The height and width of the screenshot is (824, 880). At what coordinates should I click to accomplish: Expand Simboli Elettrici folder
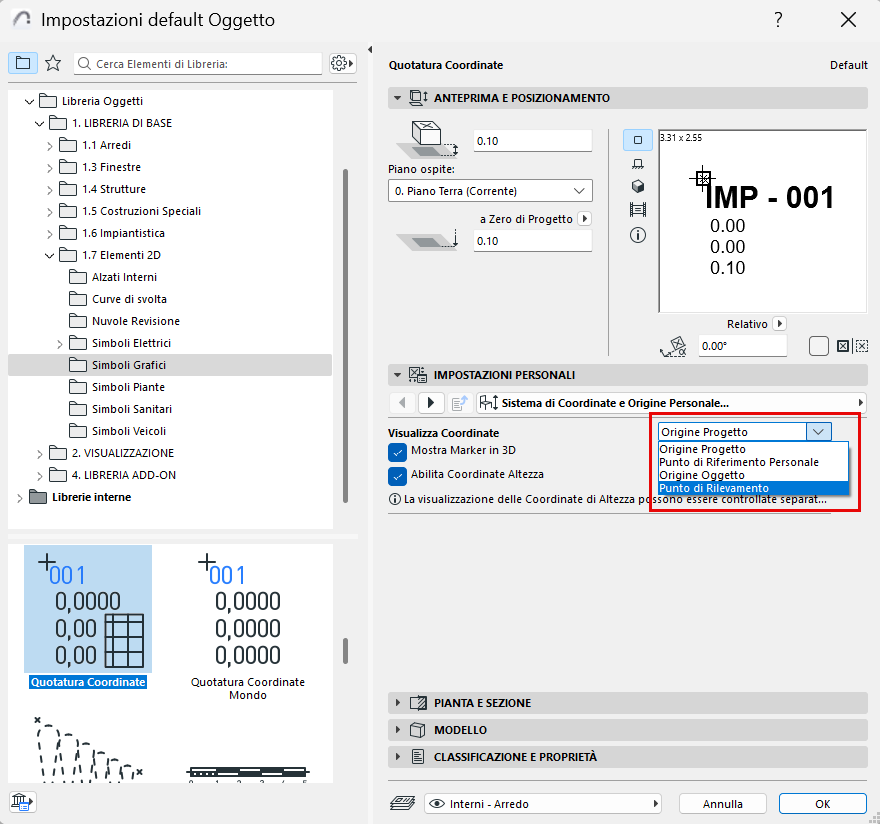(59, 344)
